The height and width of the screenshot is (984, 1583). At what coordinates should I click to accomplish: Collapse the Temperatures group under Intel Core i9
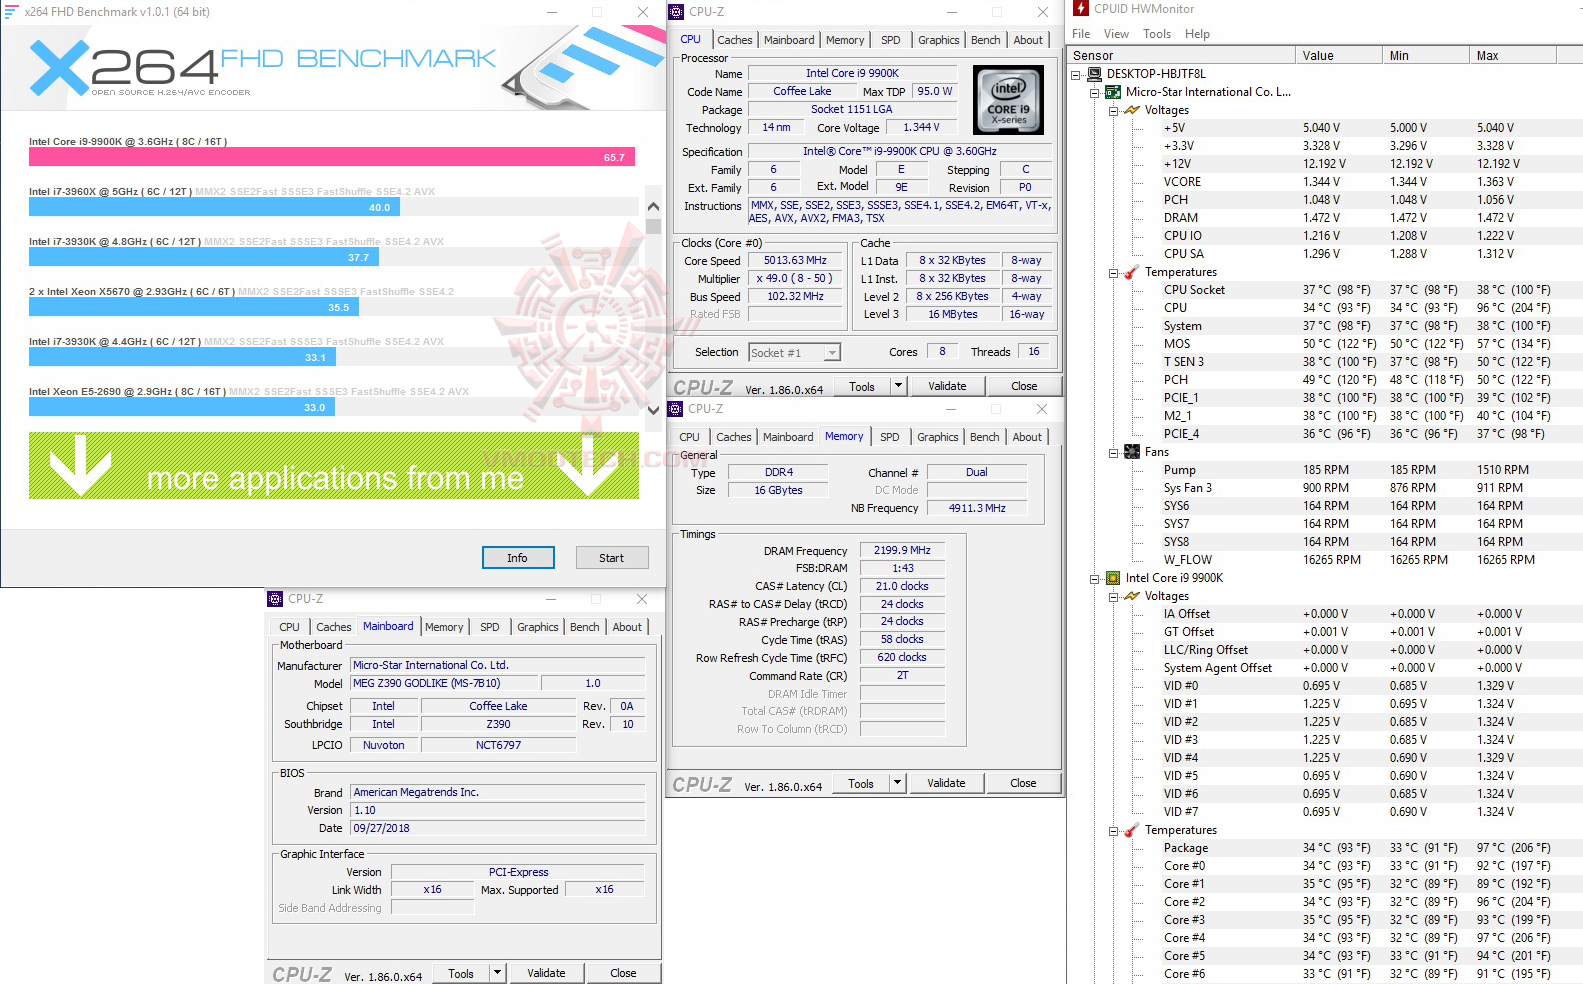pyautogui.click(x=1114, y=830)
